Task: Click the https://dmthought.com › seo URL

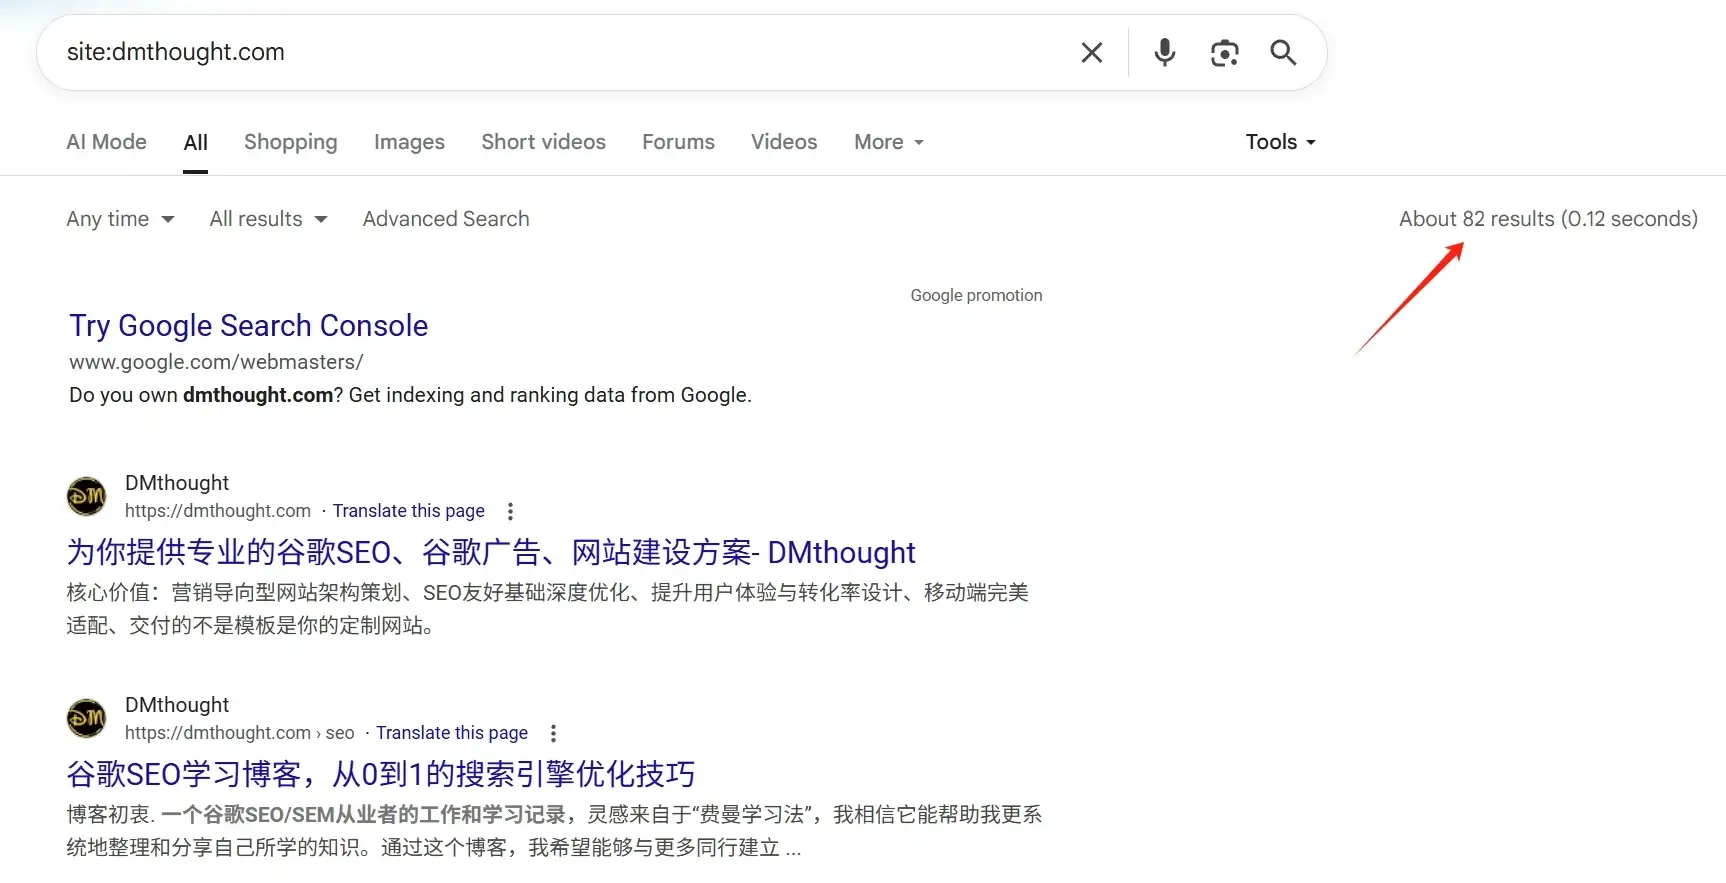Action: [240, 733]
